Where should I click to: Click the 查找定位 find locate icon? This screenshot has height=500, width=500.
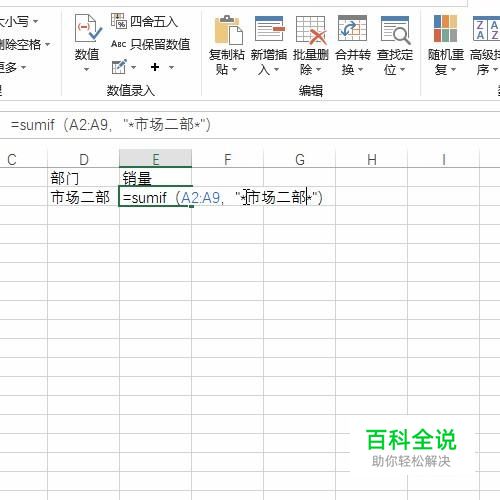[x=395, y=30]
